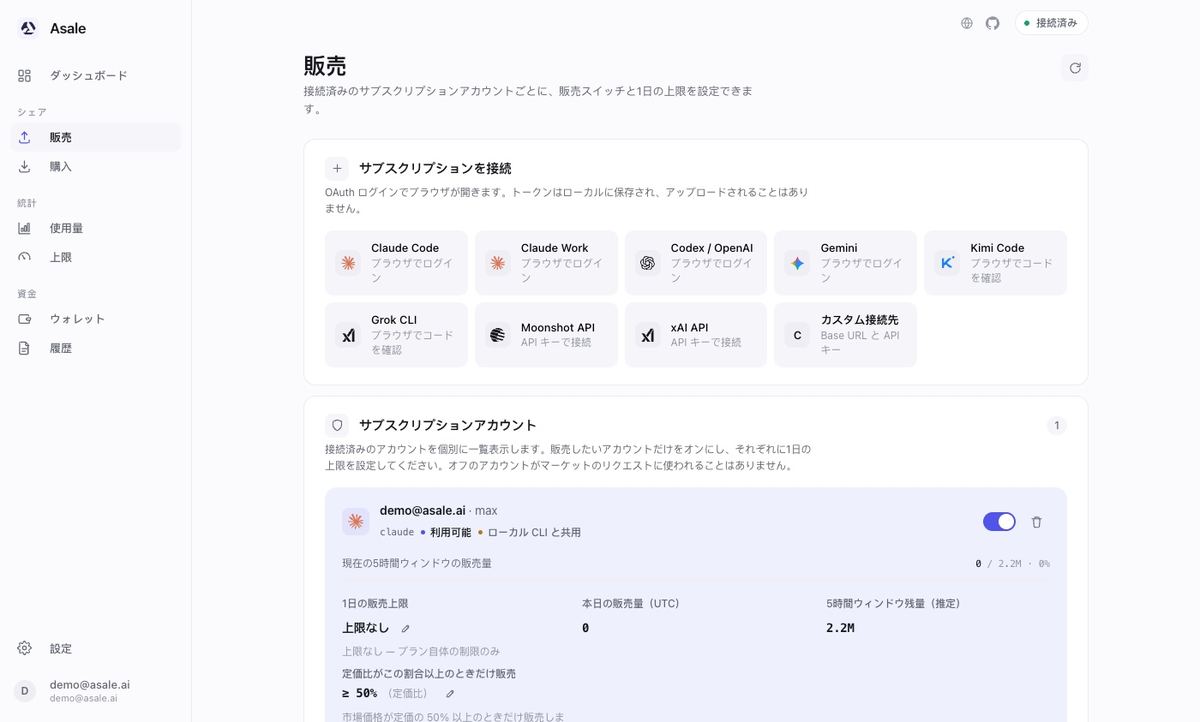This screenshot has width=1200, height=722.
Task: Edit the 1日の販売上限 value
Action: (405, 629)
